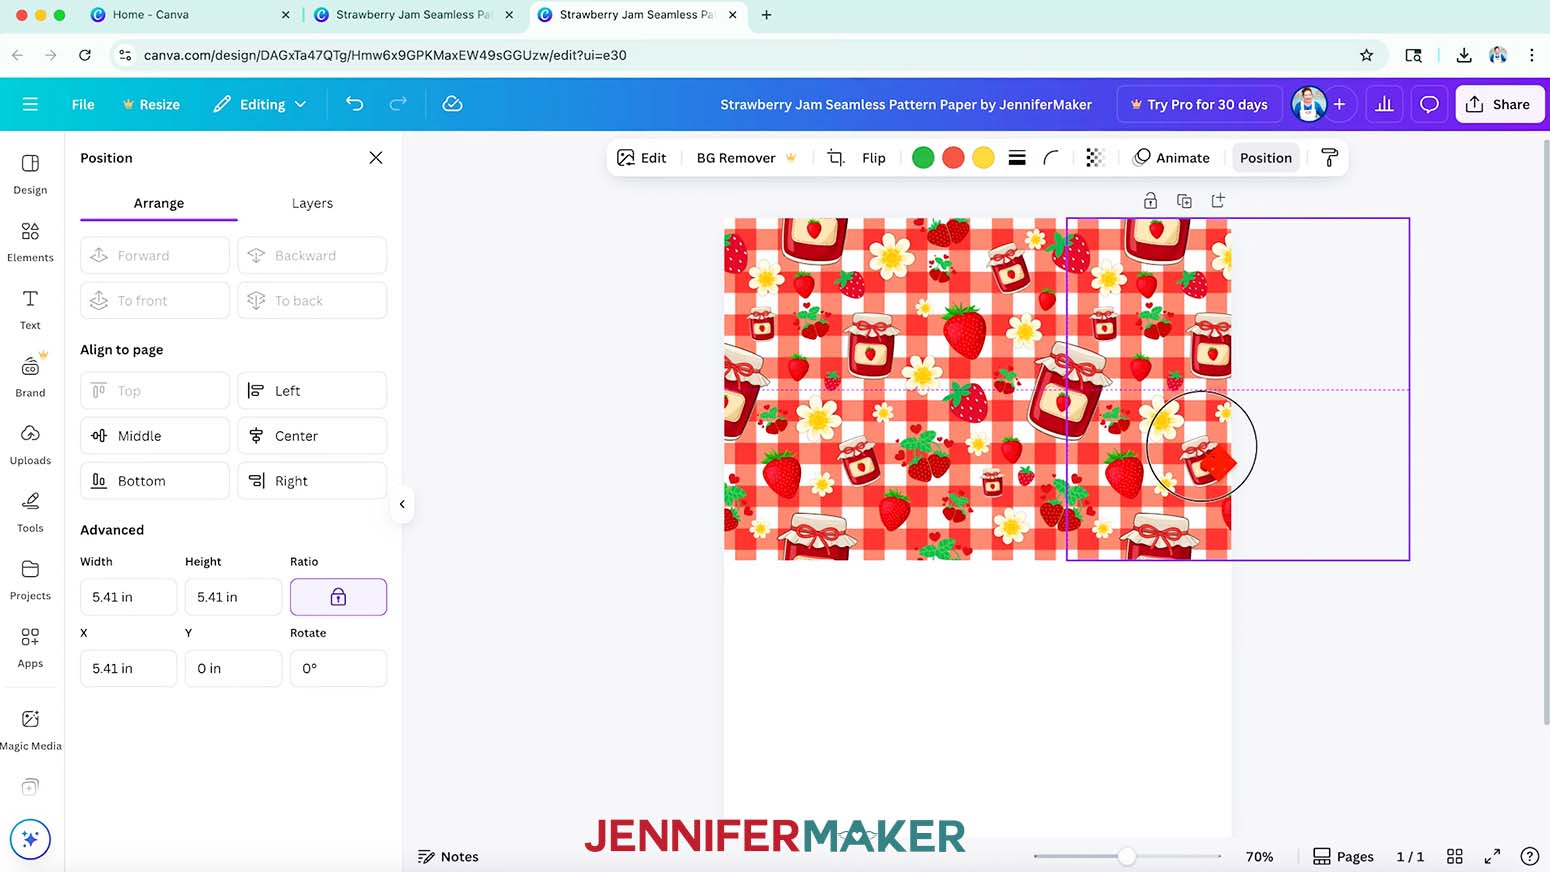Screen dimensions: 1550x872
Task: Open the grid view of pages
Action: point(1455,856)
